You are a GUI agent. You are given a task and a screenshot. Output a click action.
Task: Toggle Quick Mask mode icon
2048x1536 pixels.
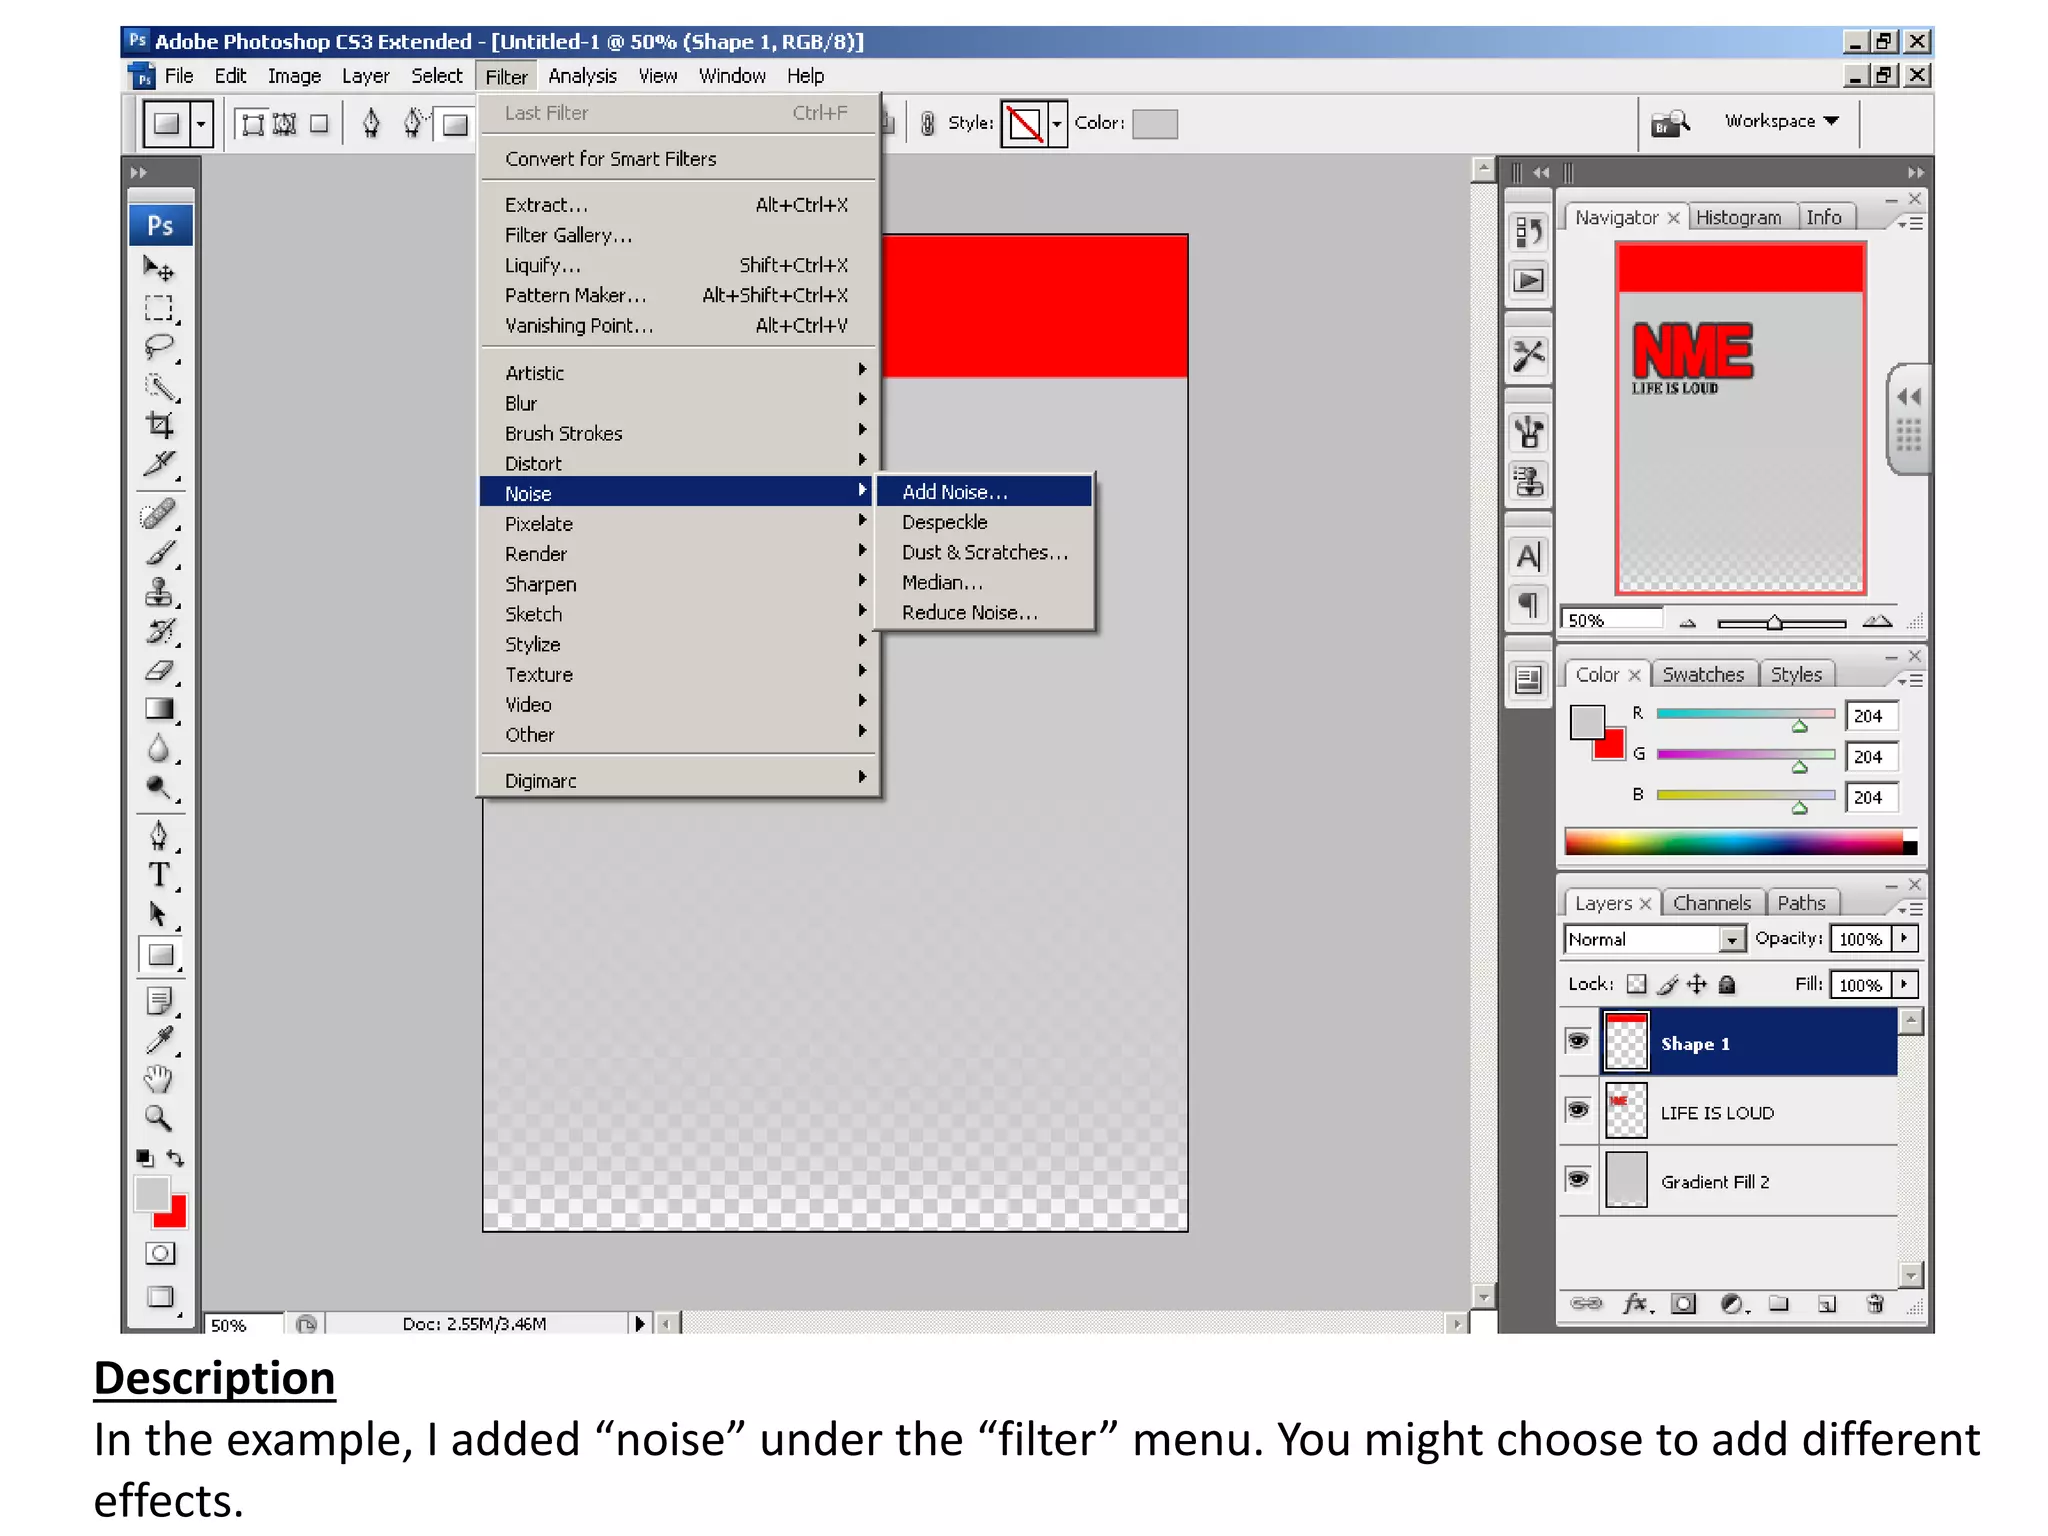(x=160, y=1254)
